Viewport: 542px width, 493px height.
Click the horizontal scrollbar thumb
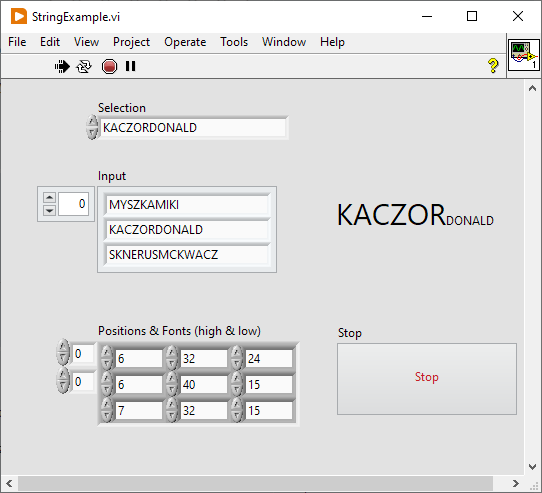click(255, 483)
